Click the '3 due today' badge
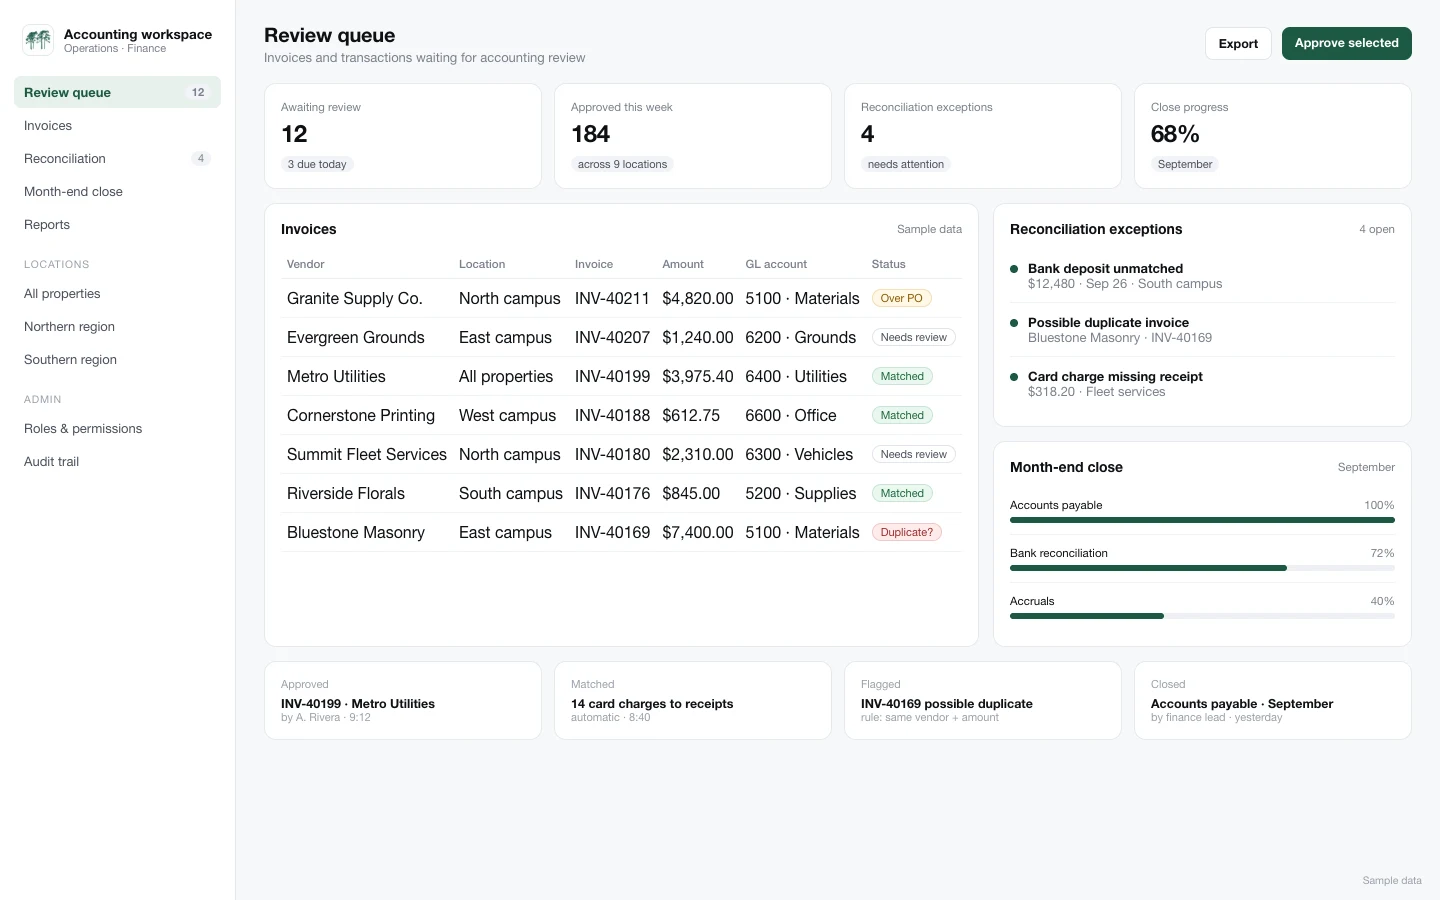Viewport: 1440px width, 900px height. 317,164
